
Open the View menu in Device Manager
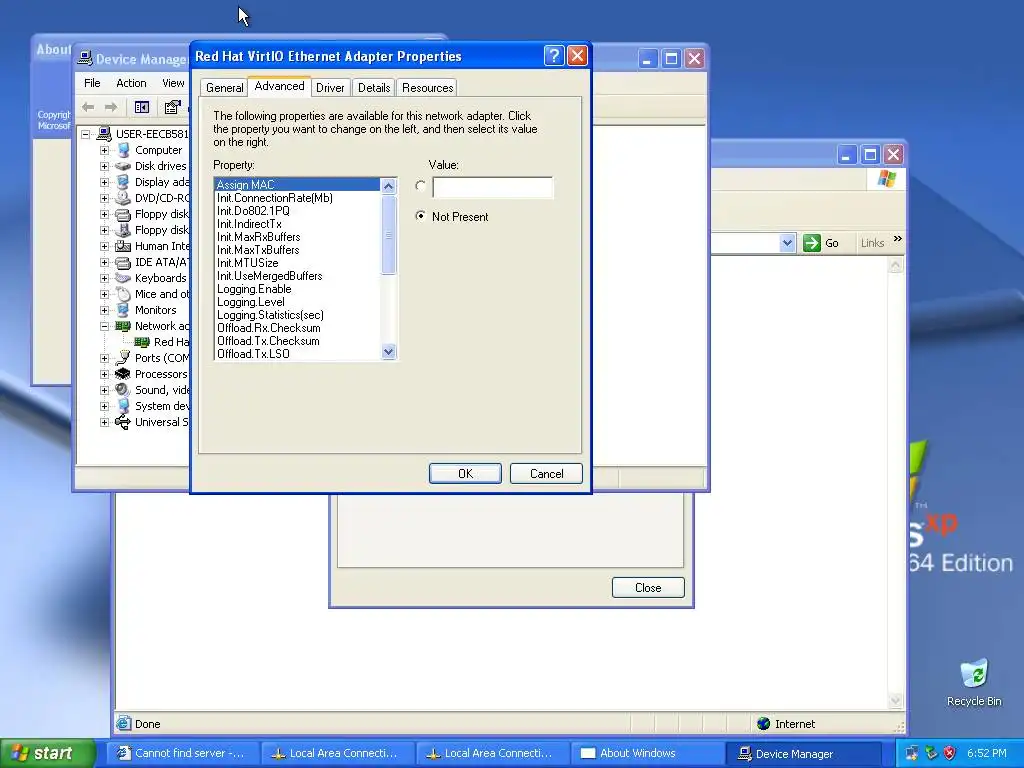click(173, 83)
